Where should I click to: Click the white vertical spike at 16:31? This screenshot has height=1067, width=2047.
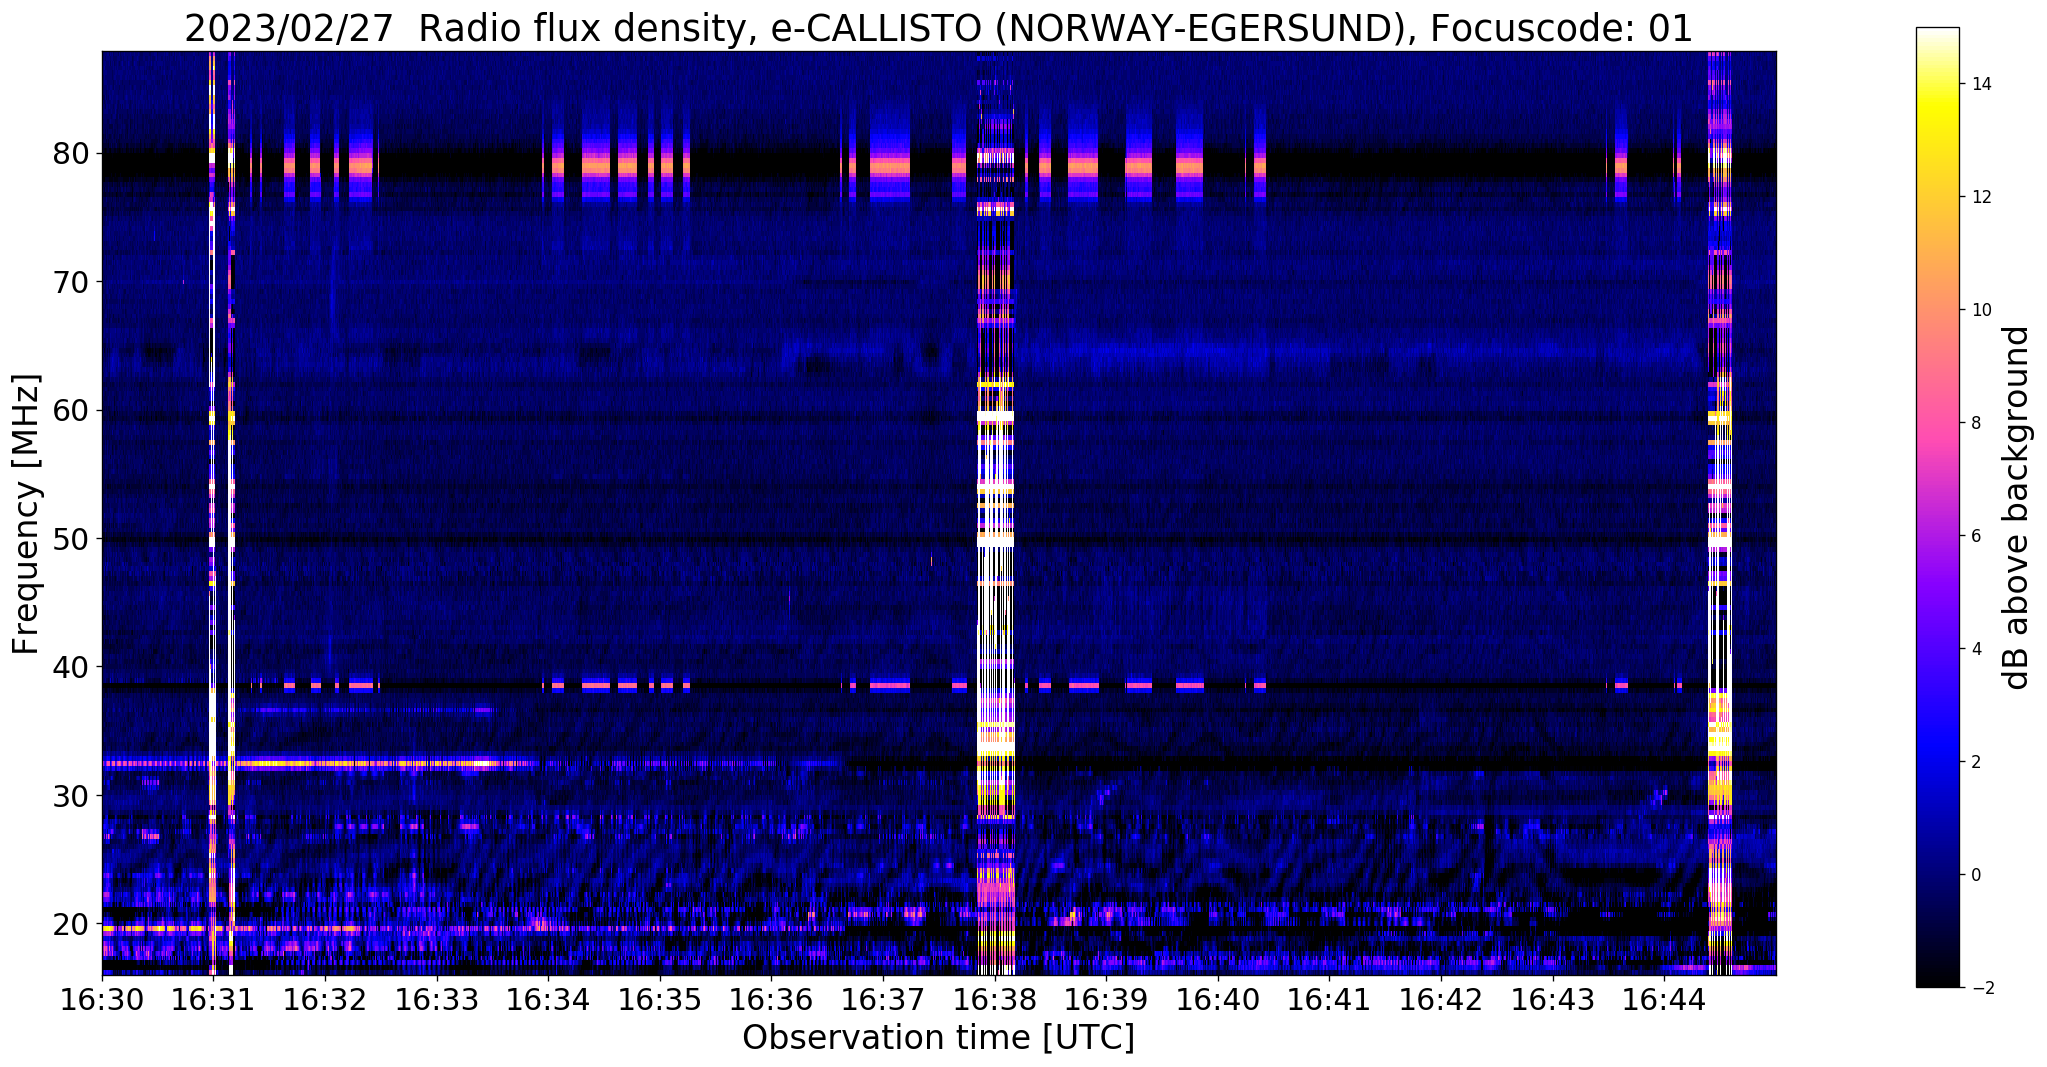[x=212, y=513]
